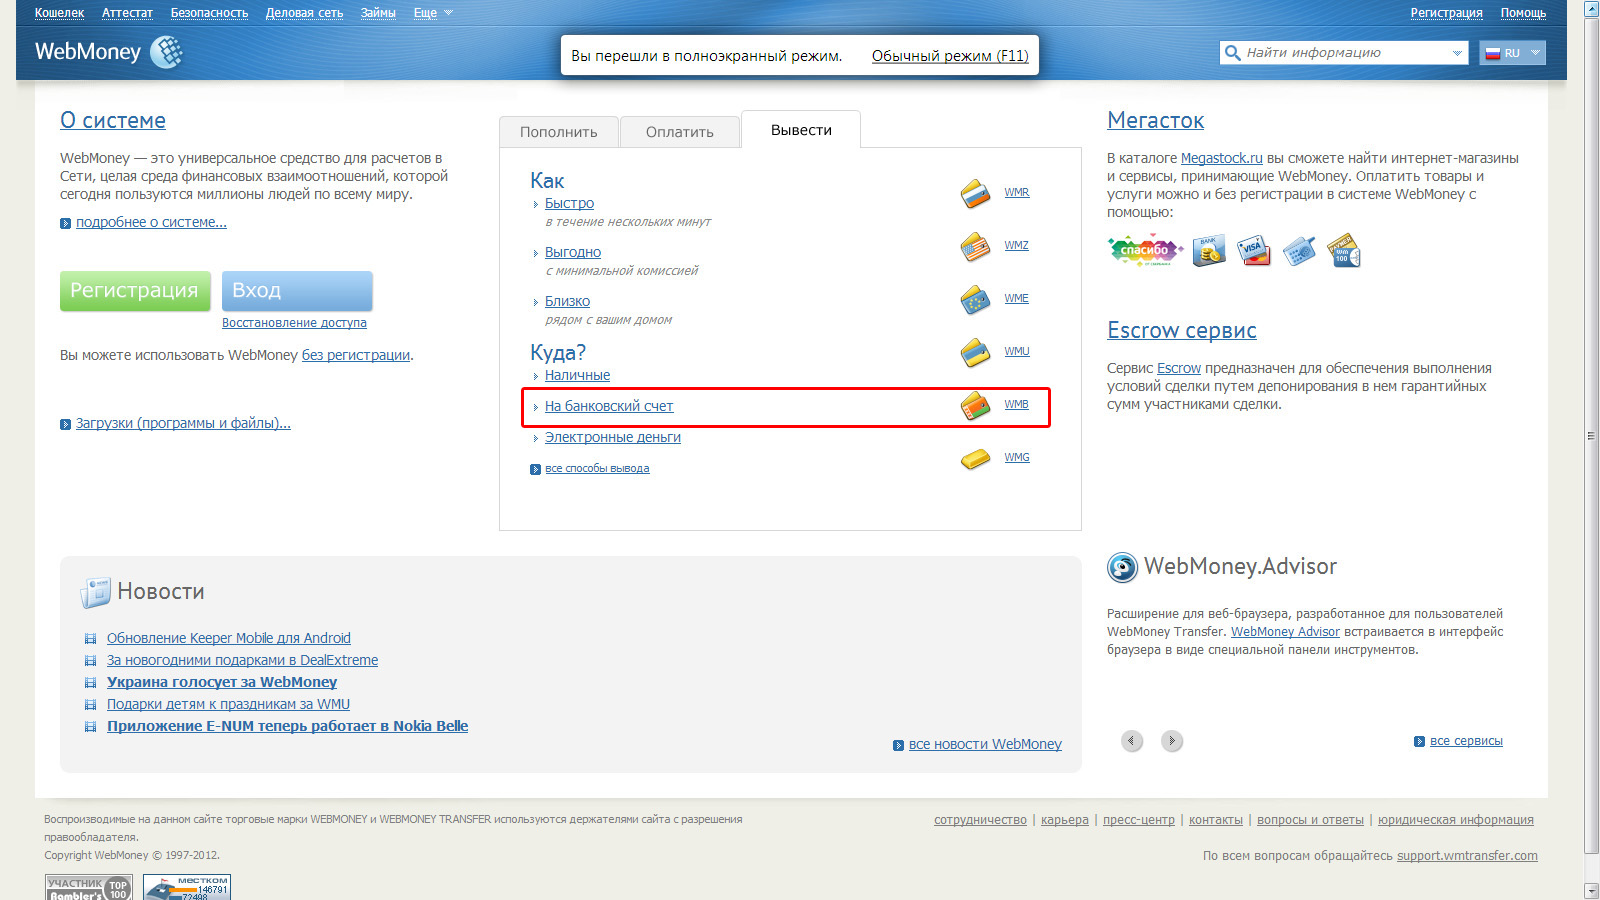1600x900 pixels.
Task: Open все способы вывода link
Action: 597,468
